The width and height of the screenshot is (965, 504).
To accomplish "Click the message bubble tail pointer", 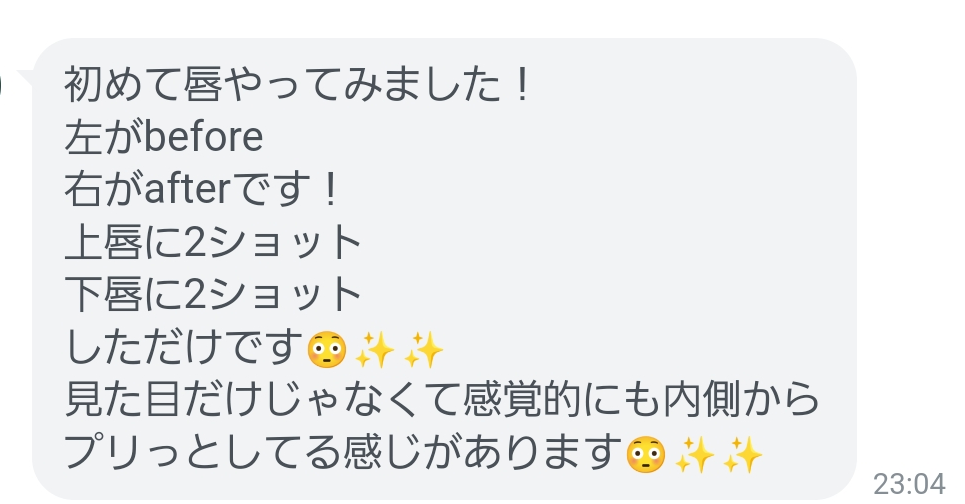I will [26, 80].
